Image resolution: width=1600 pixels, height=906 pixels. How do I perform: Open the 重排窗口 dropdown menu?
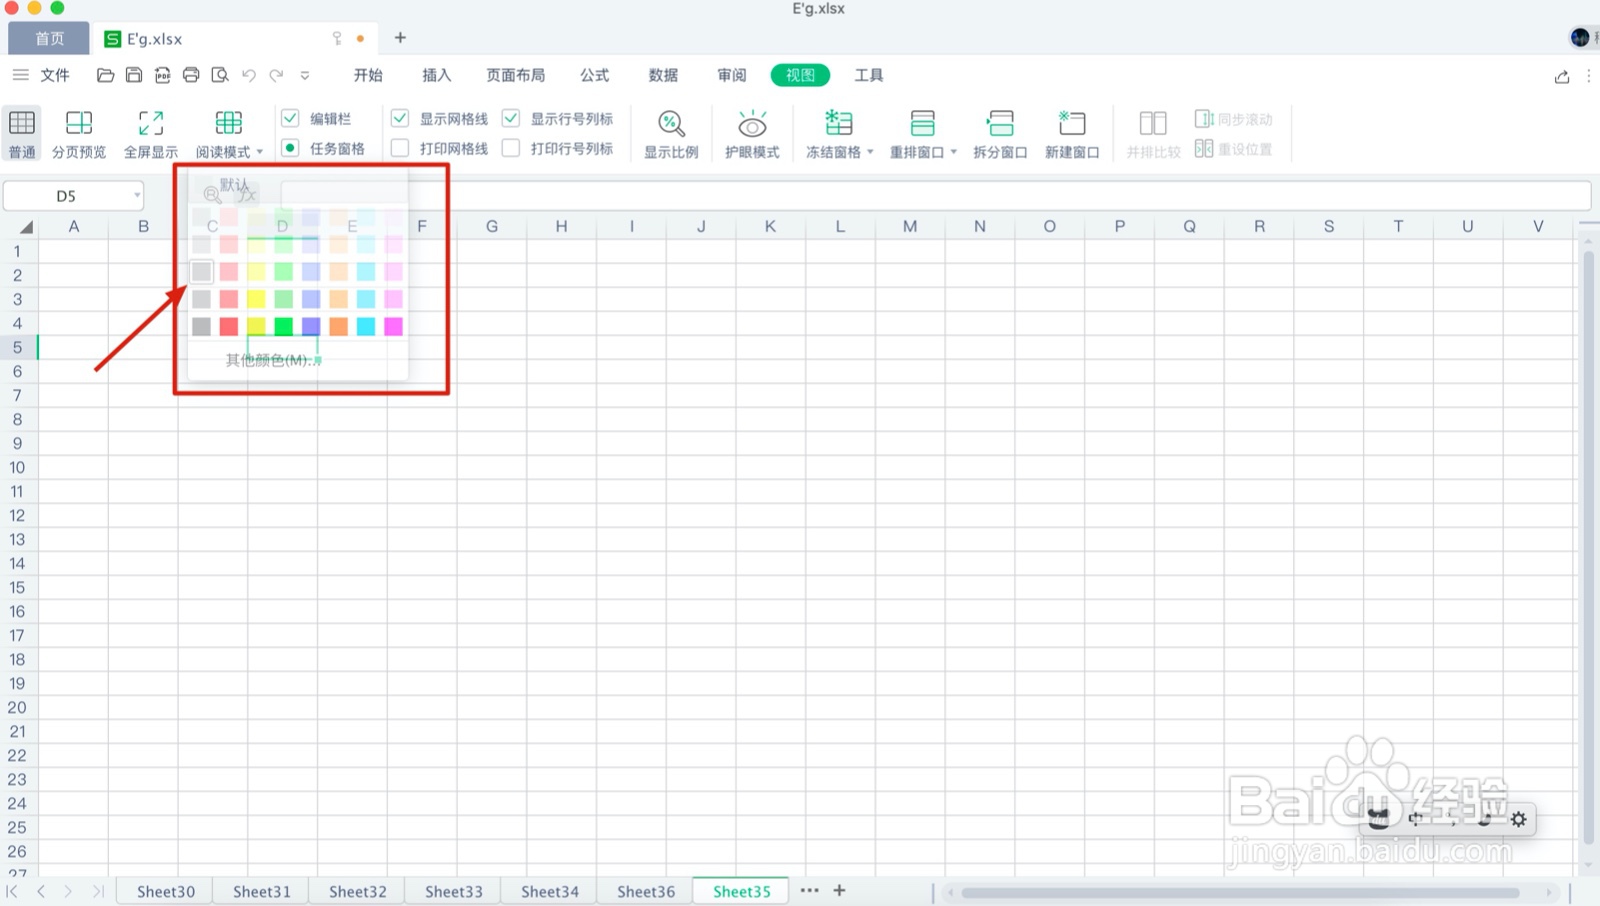tap(952, 152)
